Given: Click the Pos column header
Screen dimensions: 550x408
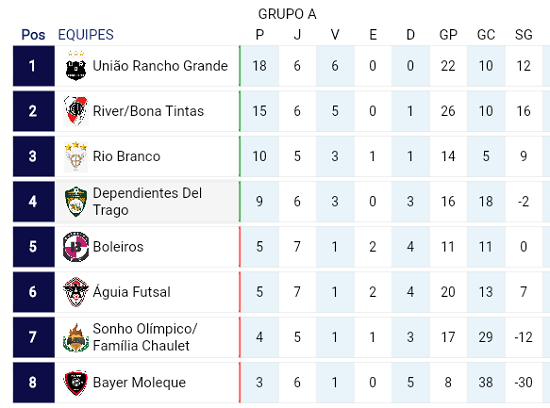Looking at the screenshot, I should (x=33, y=35).
